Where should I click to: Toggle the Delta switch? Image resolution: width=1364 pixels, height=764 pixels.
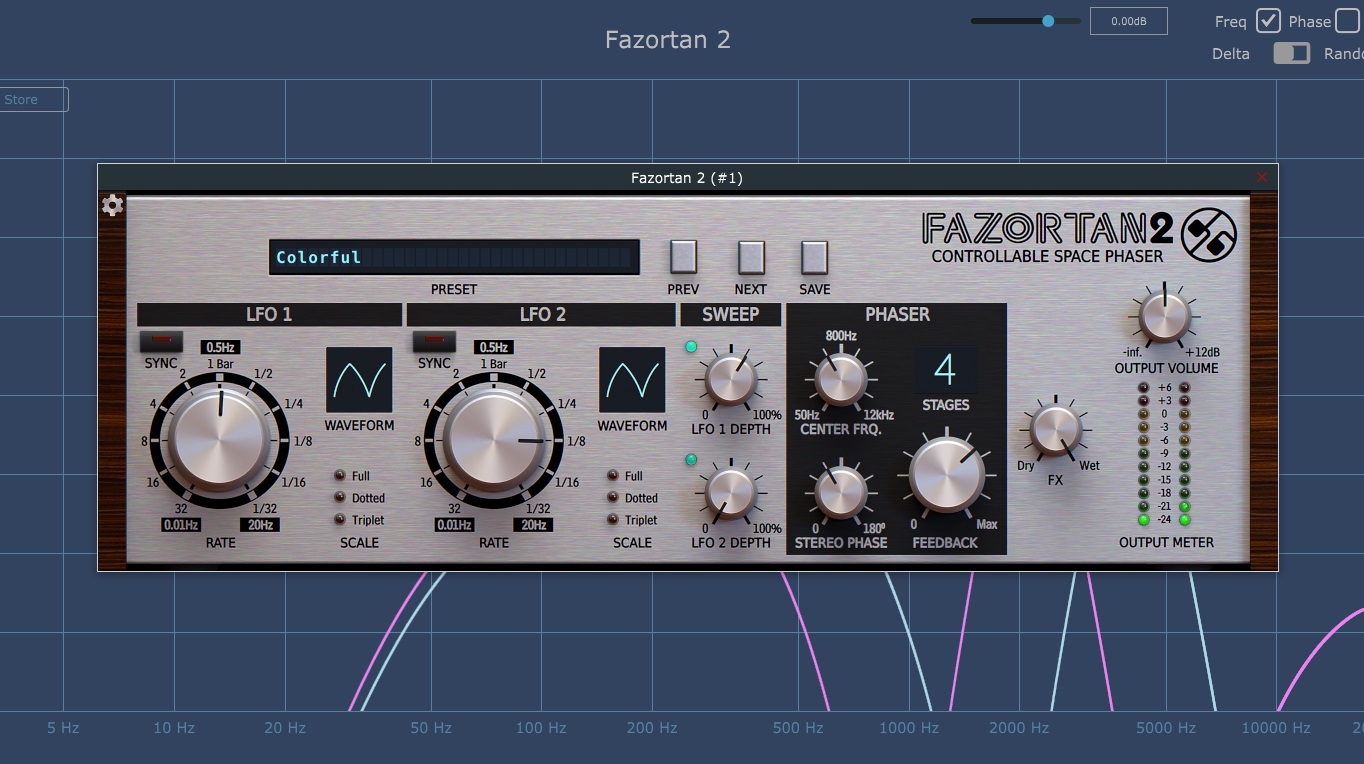click(x=1291, y=53)
